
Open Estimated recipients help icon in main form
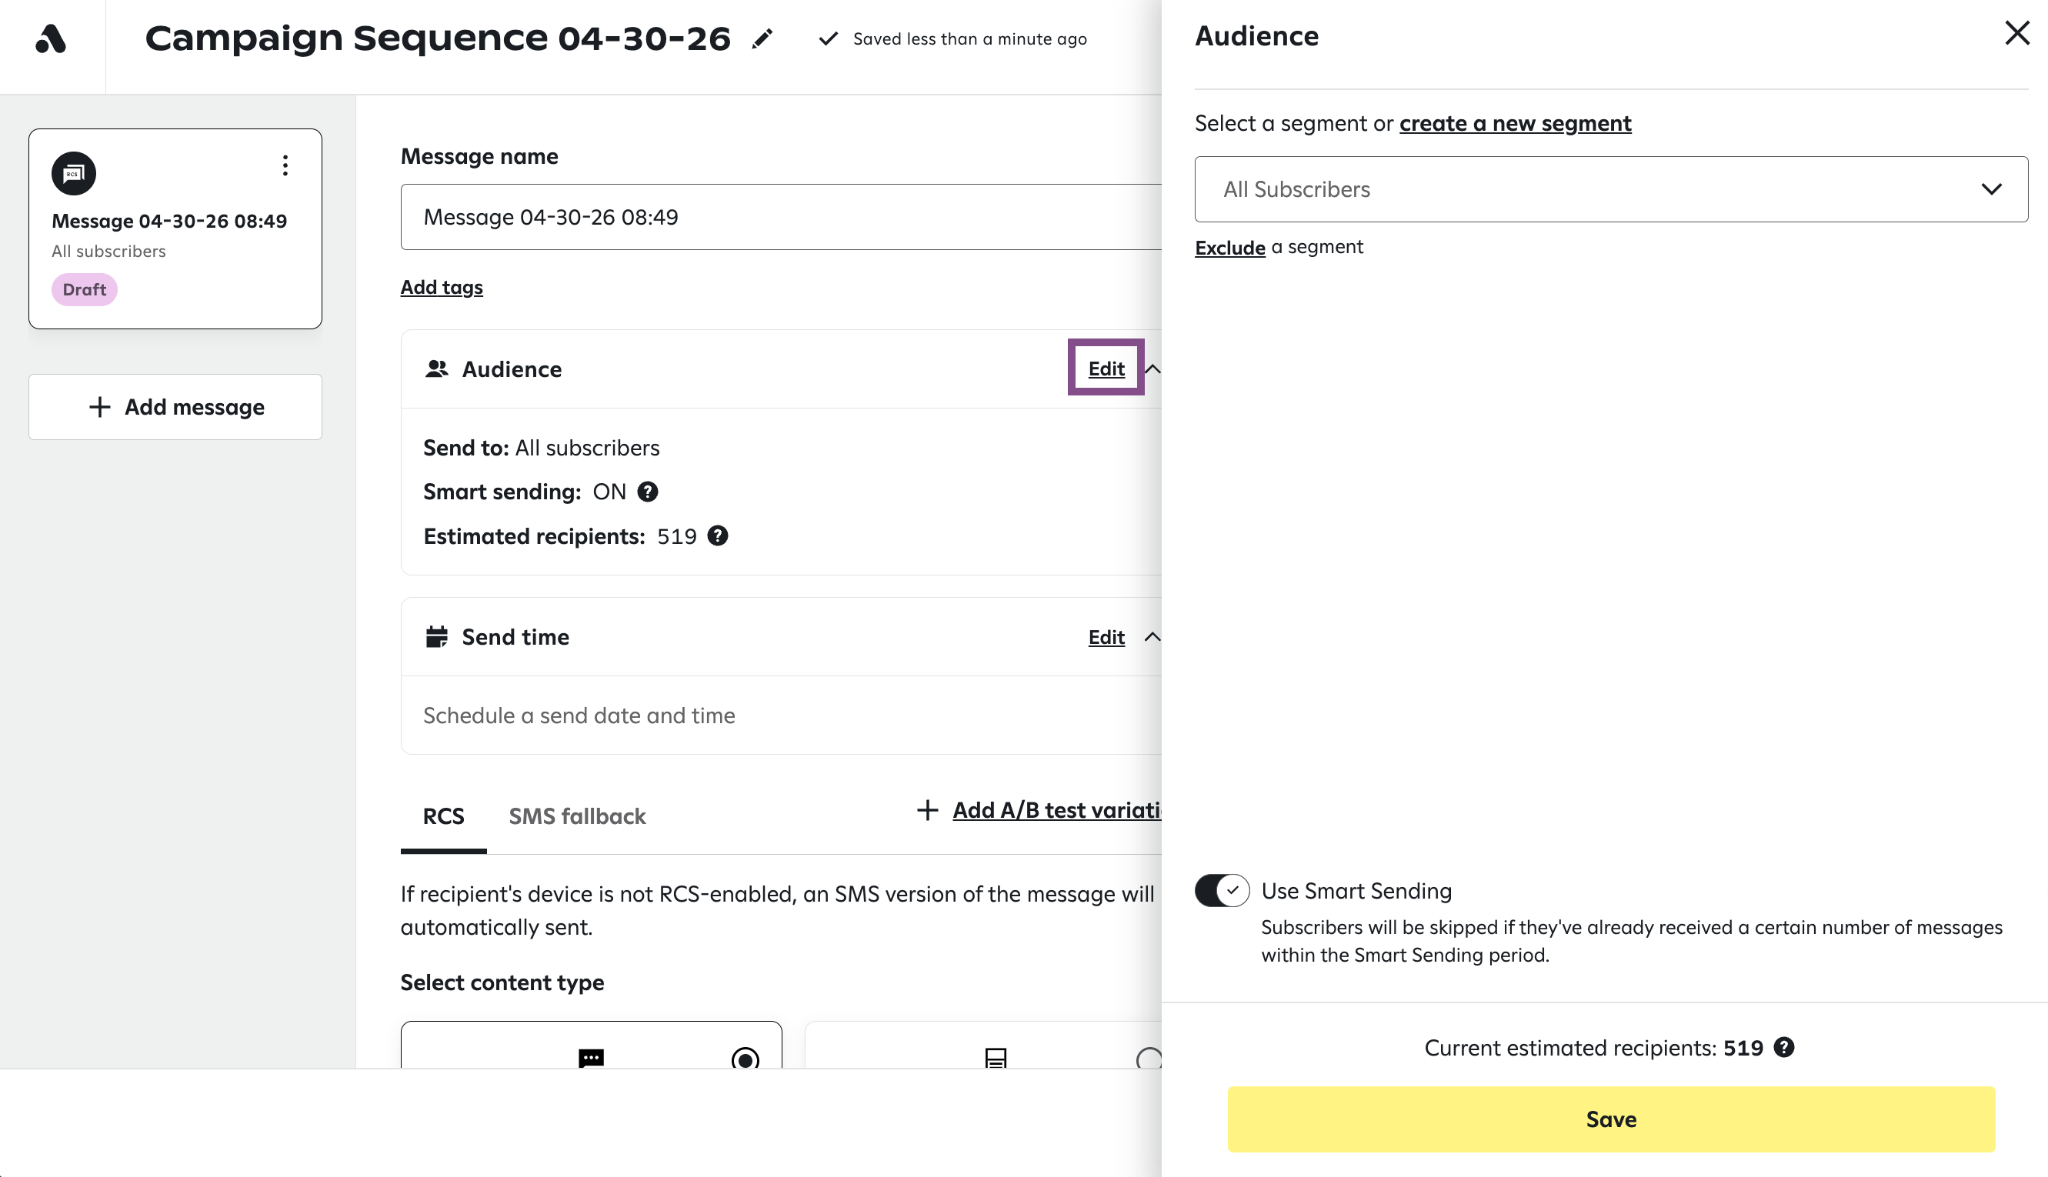point(718,536)
